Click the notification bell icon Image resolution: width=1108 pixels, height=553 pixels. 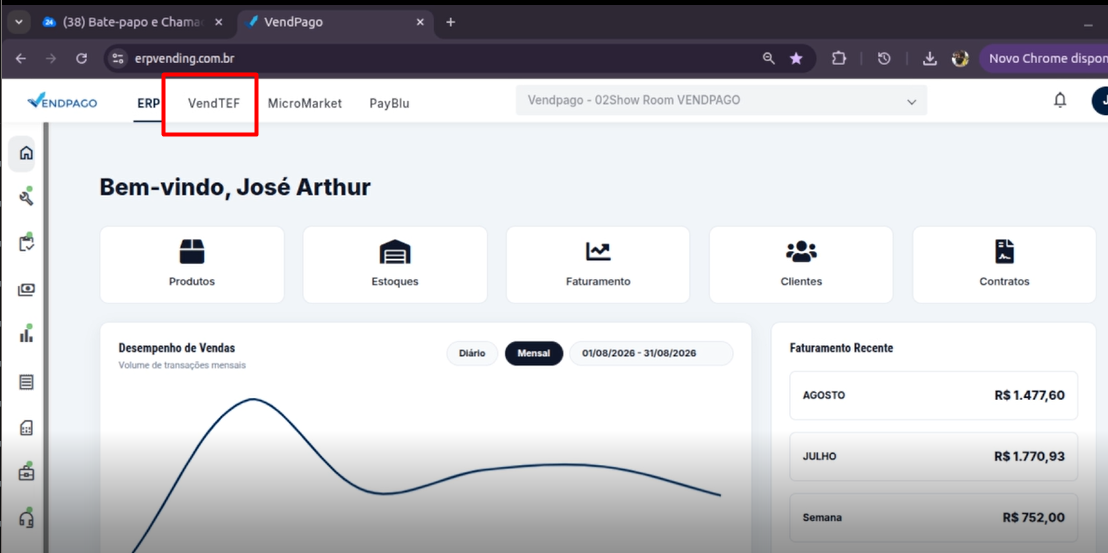[x=1060, y=100]
